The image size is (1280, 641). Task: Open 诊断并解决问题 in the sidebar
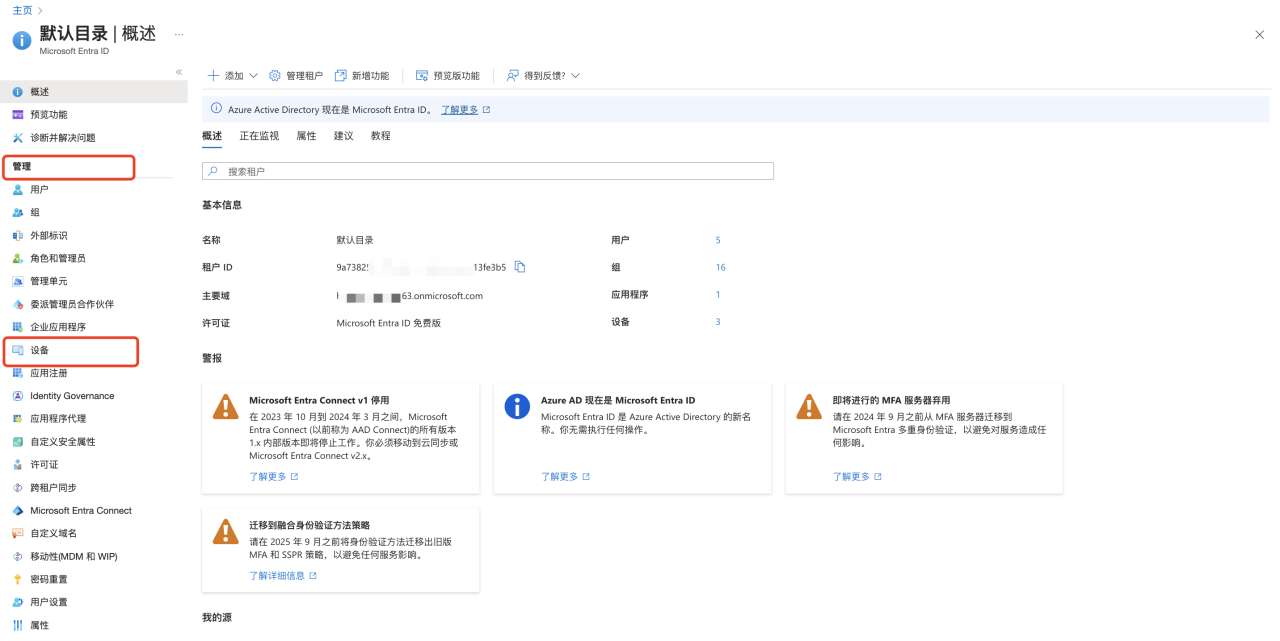(x=62, y=138)
